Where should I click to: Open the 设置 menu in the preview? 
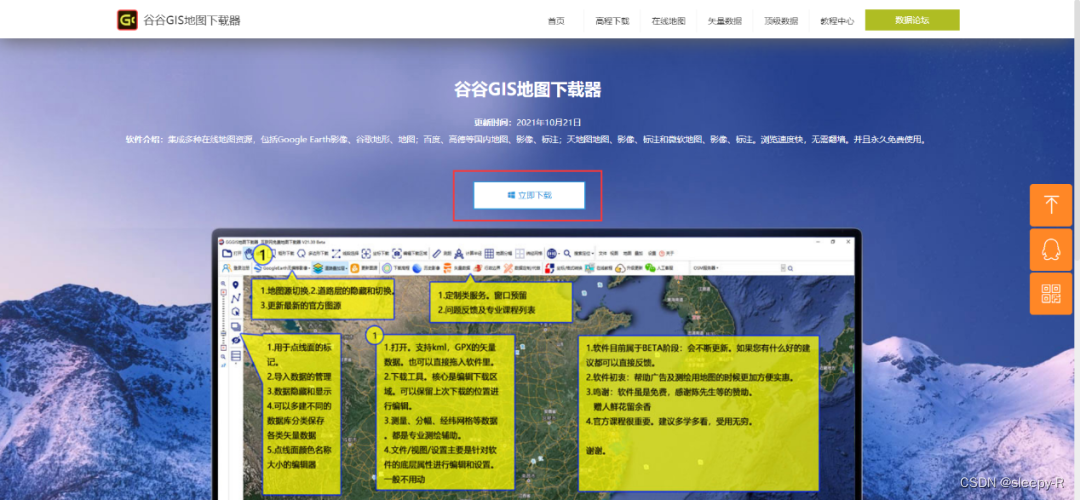pos(652,253)
